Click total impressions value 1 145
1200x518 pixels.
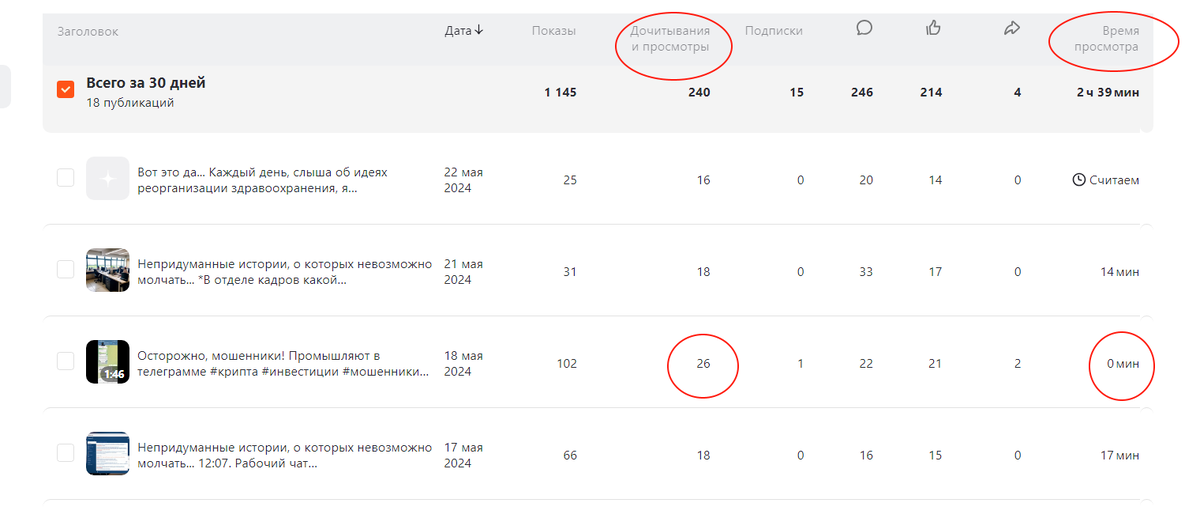(560, 92)
